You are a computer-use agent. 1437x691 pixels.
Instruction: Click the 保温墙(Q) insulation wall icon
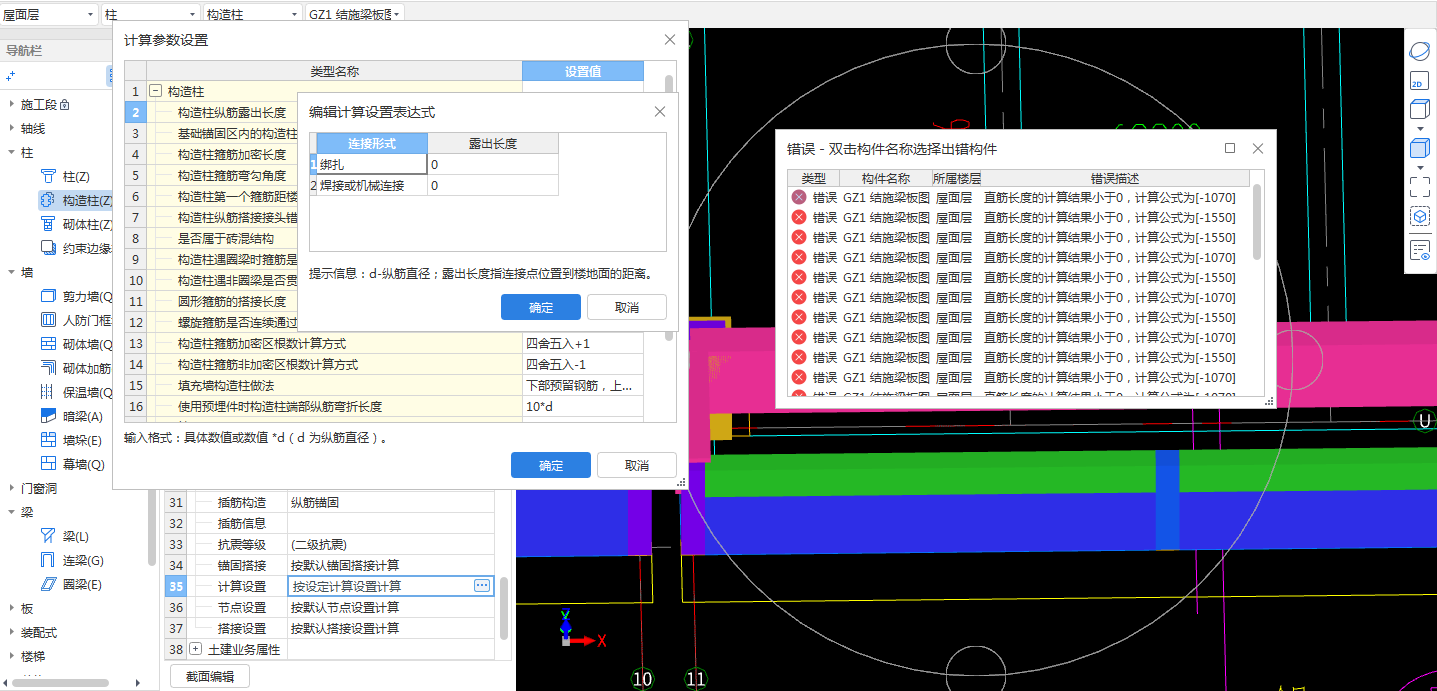click(48, 392)
